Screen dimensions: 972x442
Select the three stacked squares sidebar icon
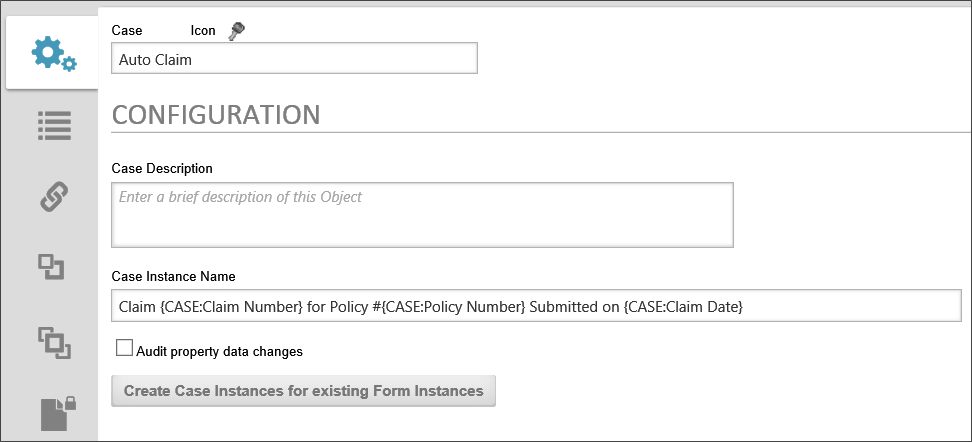point(52,340)
